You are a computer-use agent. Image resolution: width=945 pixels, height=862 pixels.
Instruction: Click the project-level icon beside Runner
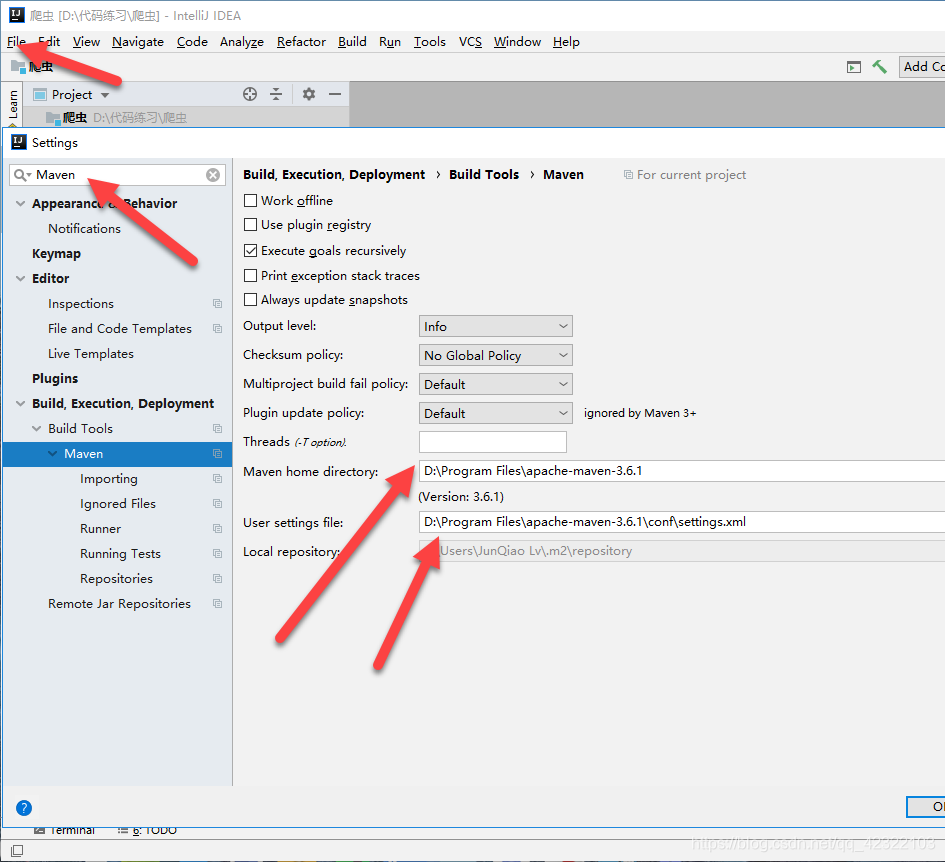pos(218,529)
